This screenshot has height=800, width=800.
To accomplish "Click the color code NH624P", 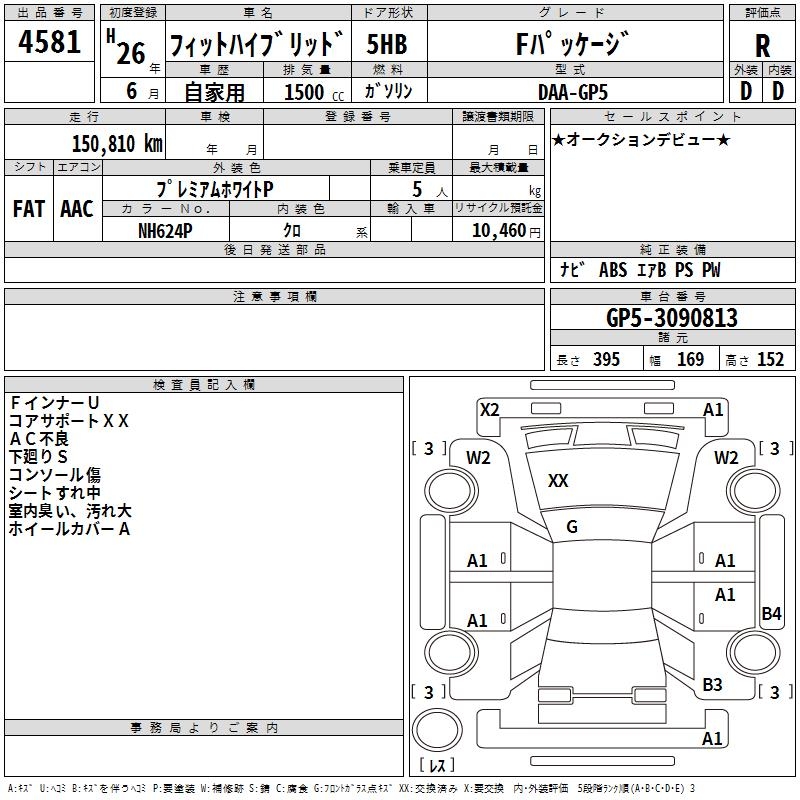I will (166, 230).
